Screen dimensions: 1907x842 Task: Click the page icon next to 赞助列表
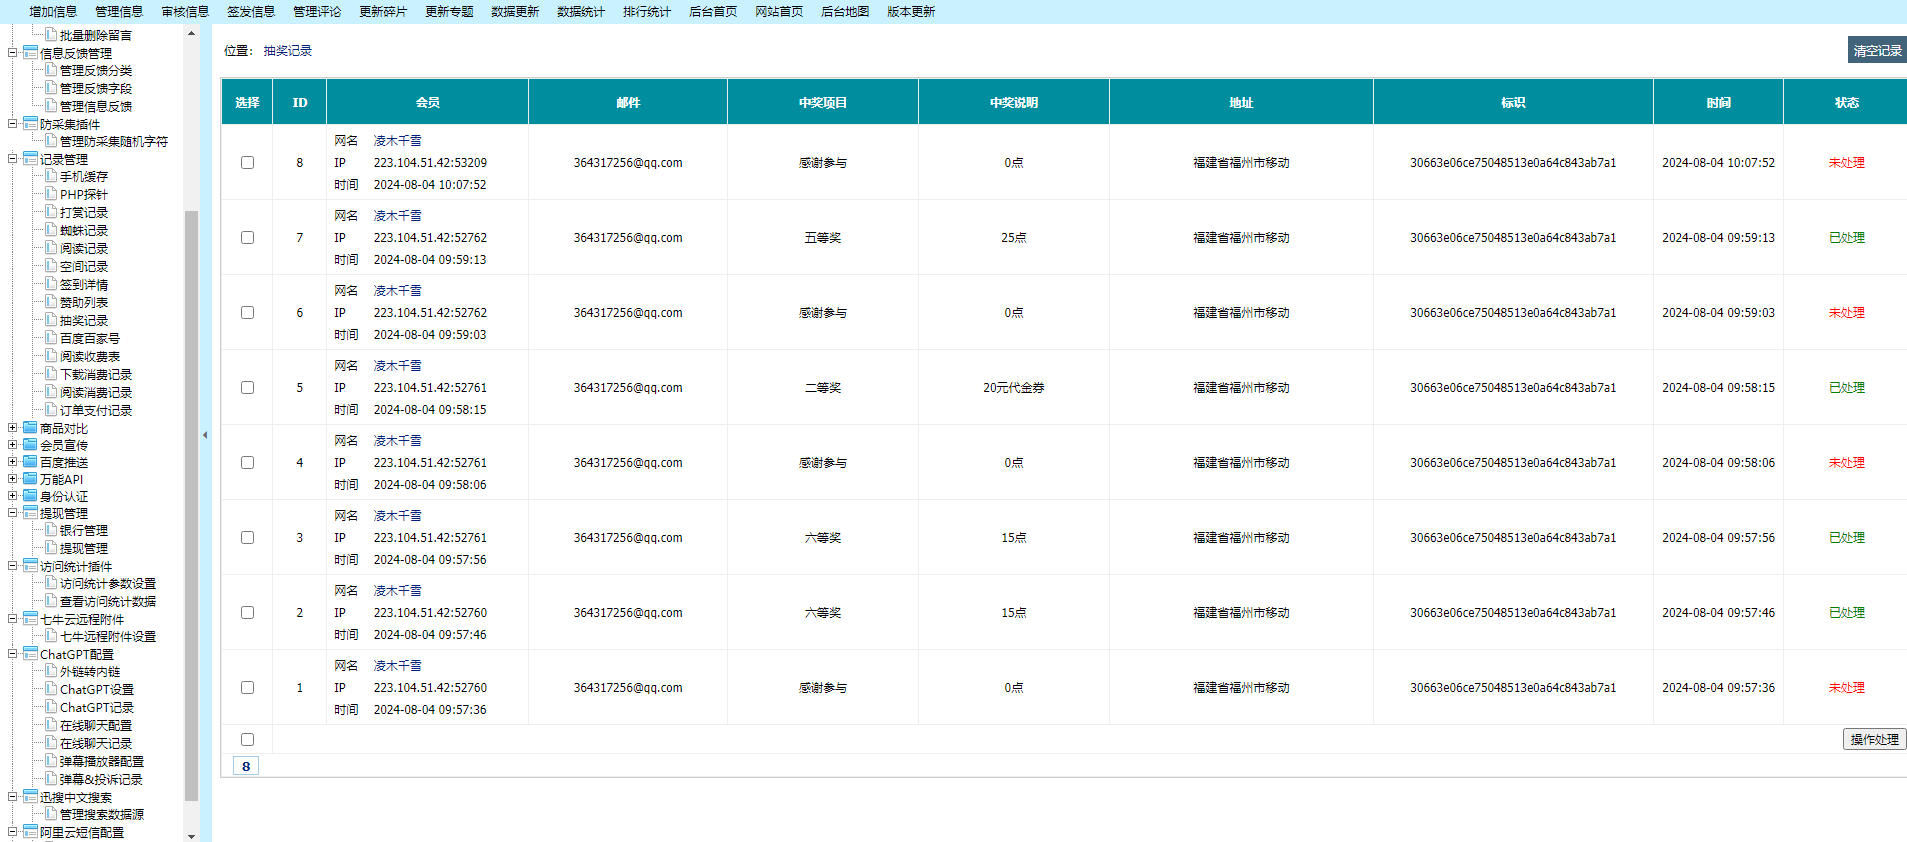click(x=51, y=302)
